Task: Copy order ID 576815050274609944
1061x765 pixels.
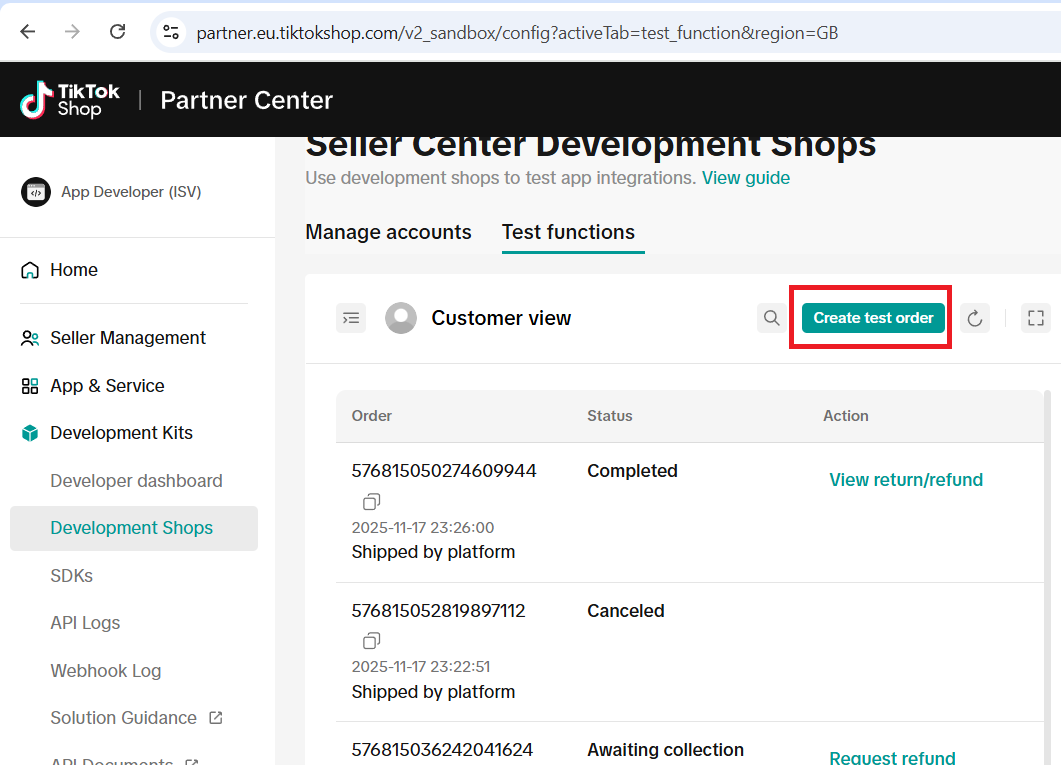Action: tap(372, 501)
